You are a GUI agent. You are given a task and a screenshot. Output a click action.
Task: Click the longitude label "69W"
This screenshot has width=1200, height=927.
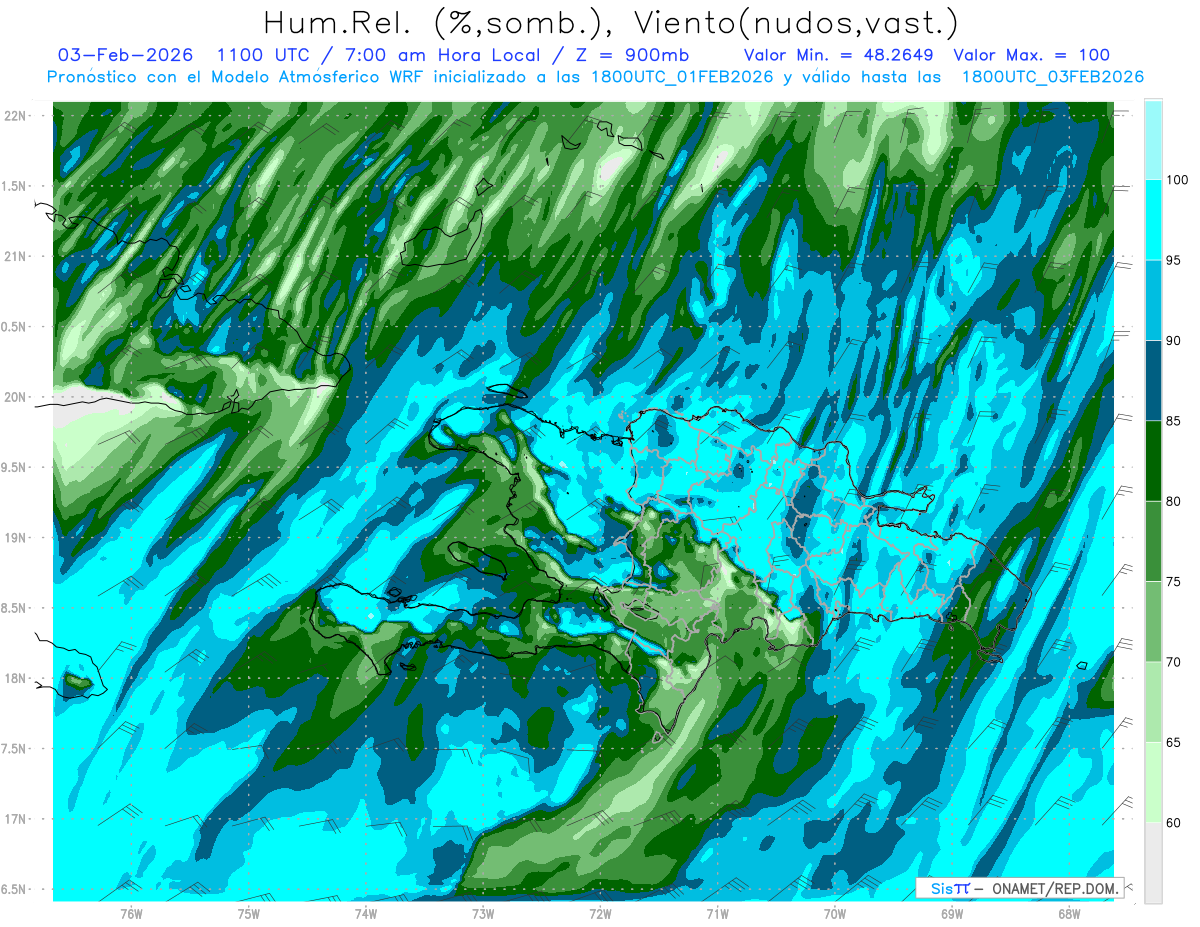pyautogui.click(x=952, y=913)
